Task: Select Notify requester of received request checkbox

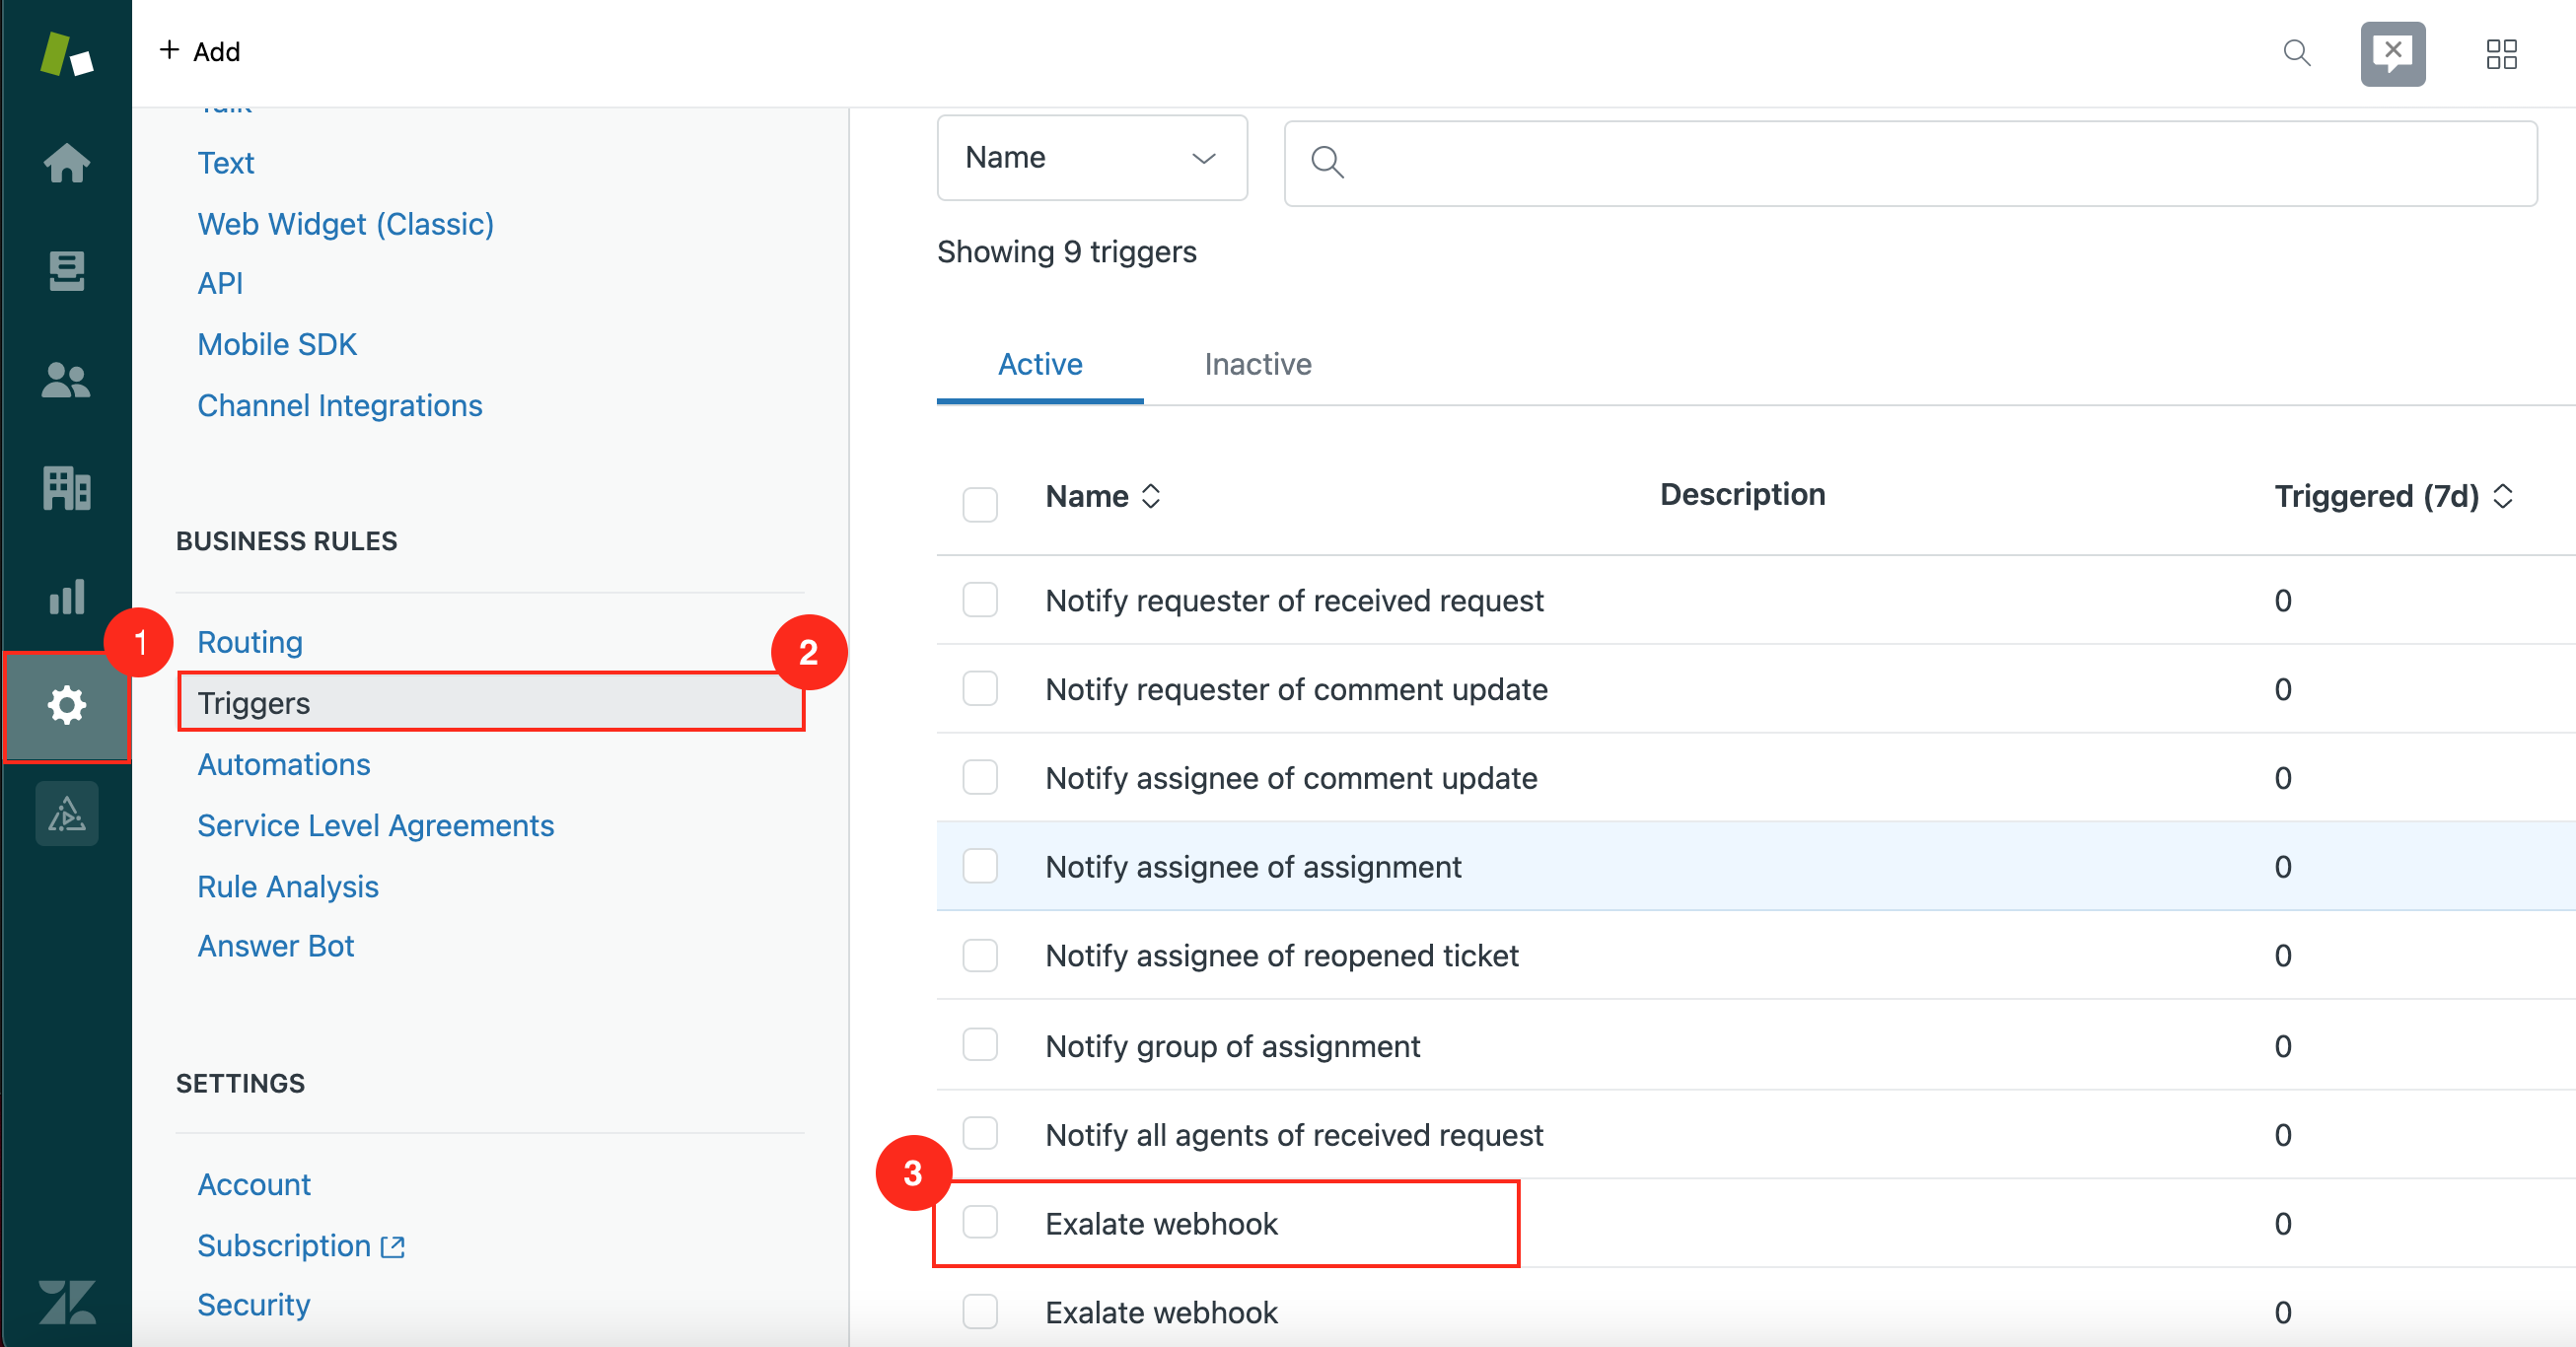Action: point(980,600)
